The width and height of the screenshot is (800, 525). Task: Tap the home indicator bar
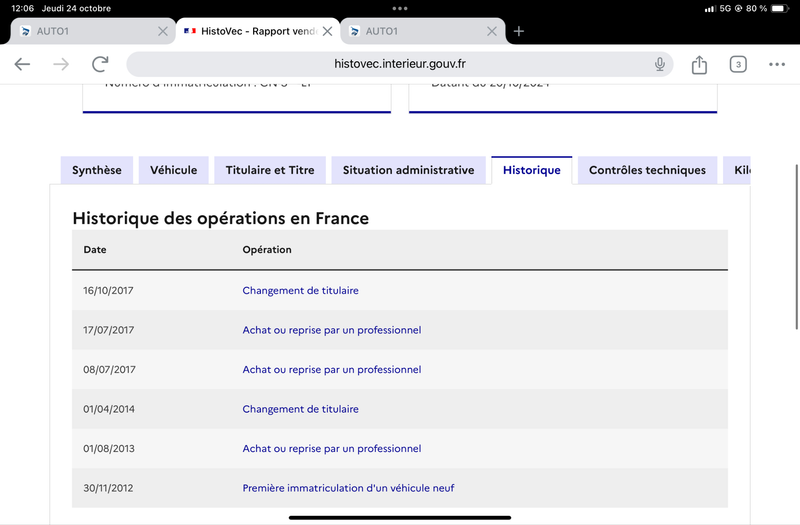[399, 517]
